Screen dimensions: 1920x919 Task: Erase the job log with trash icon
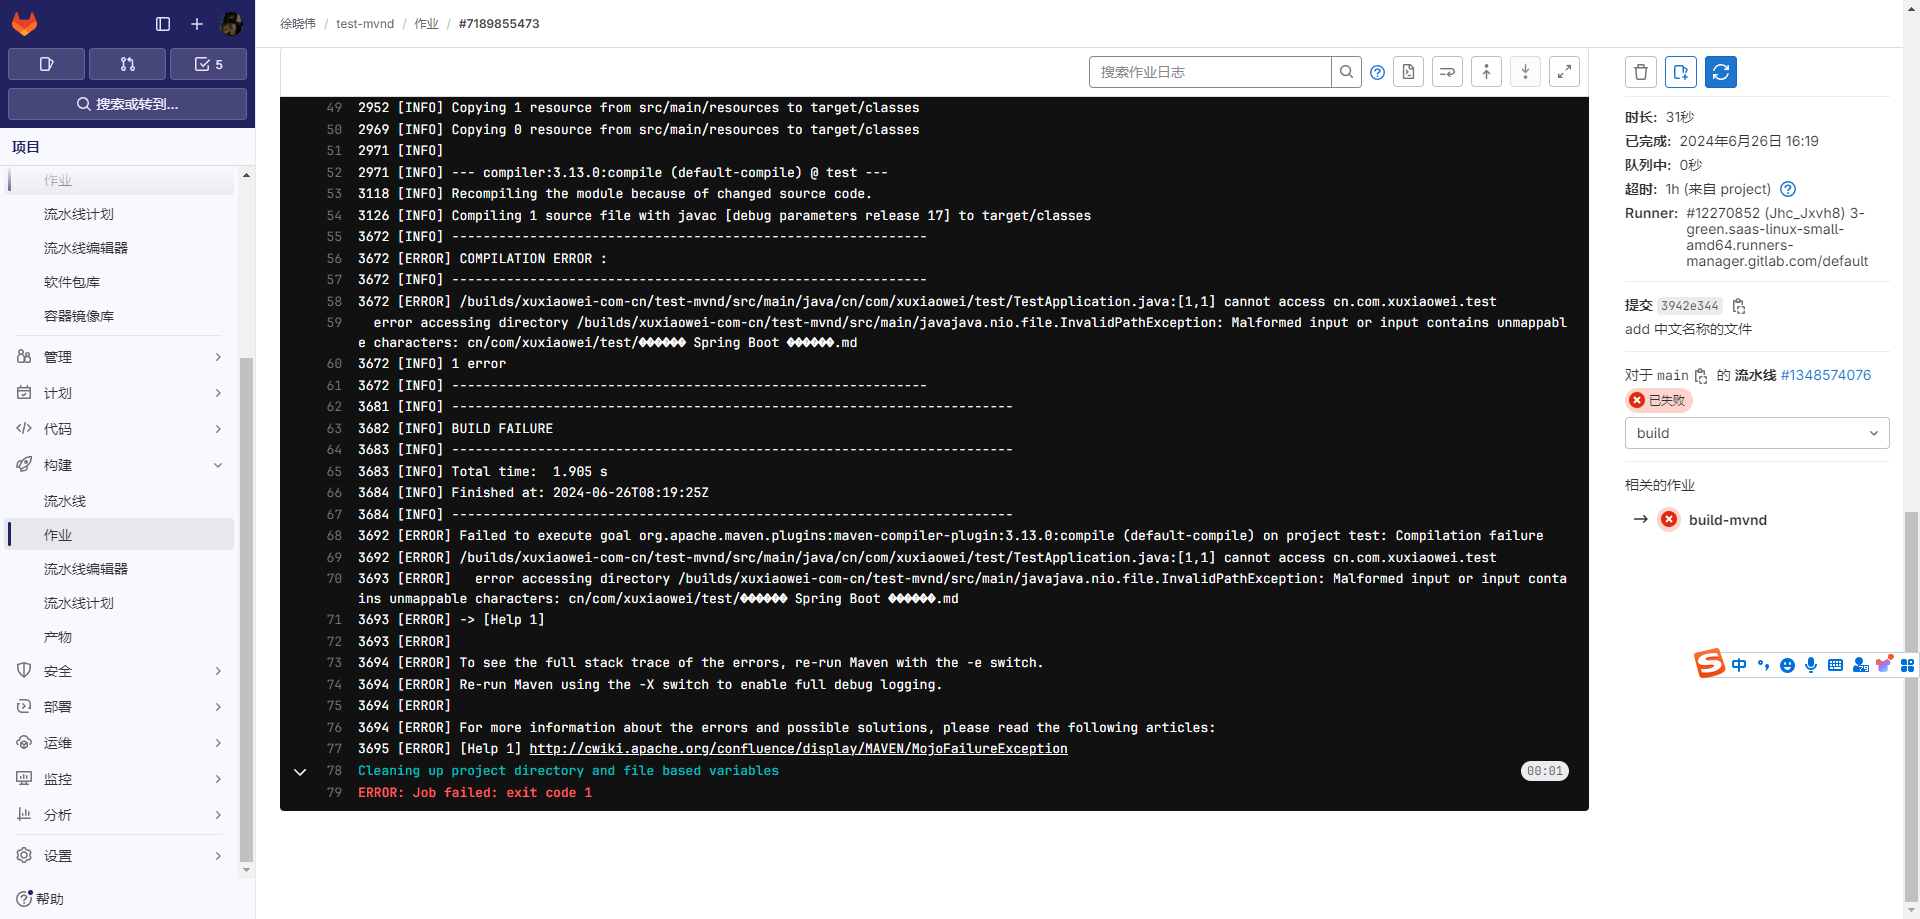point(1640,72)
